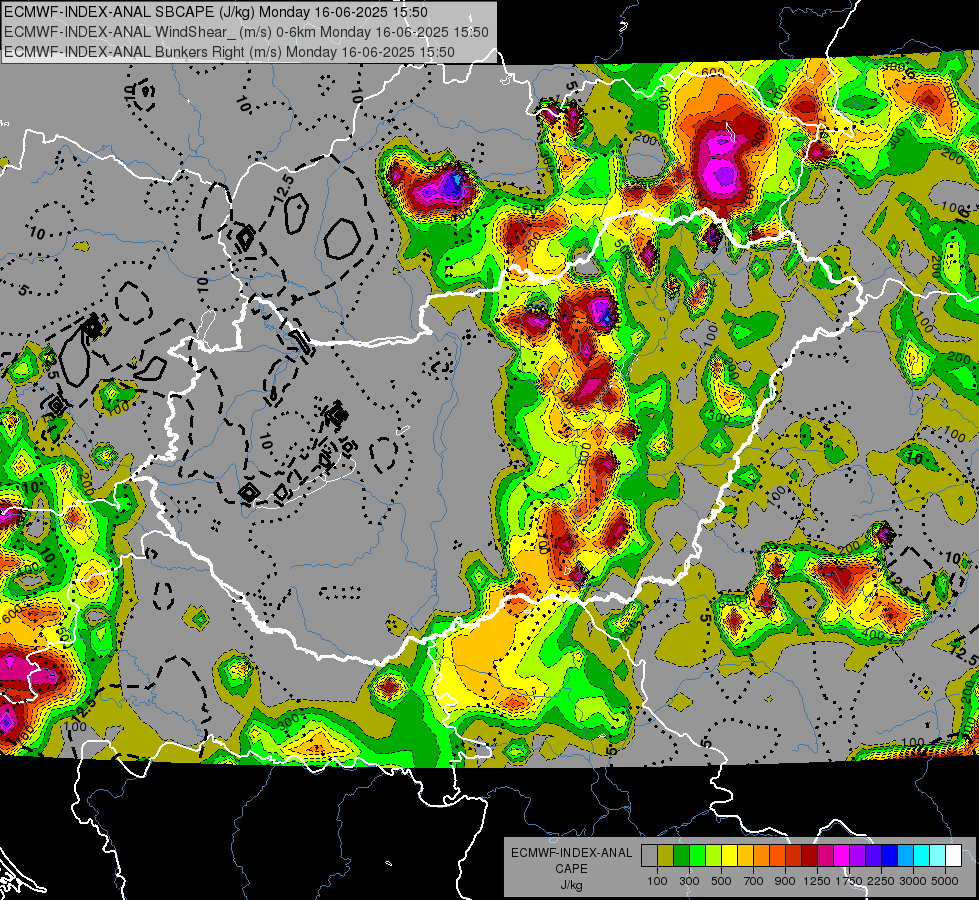Pick the crimson-pink swatch in CAPE legend
Screen dimensions: 979x900
[825, 856]
